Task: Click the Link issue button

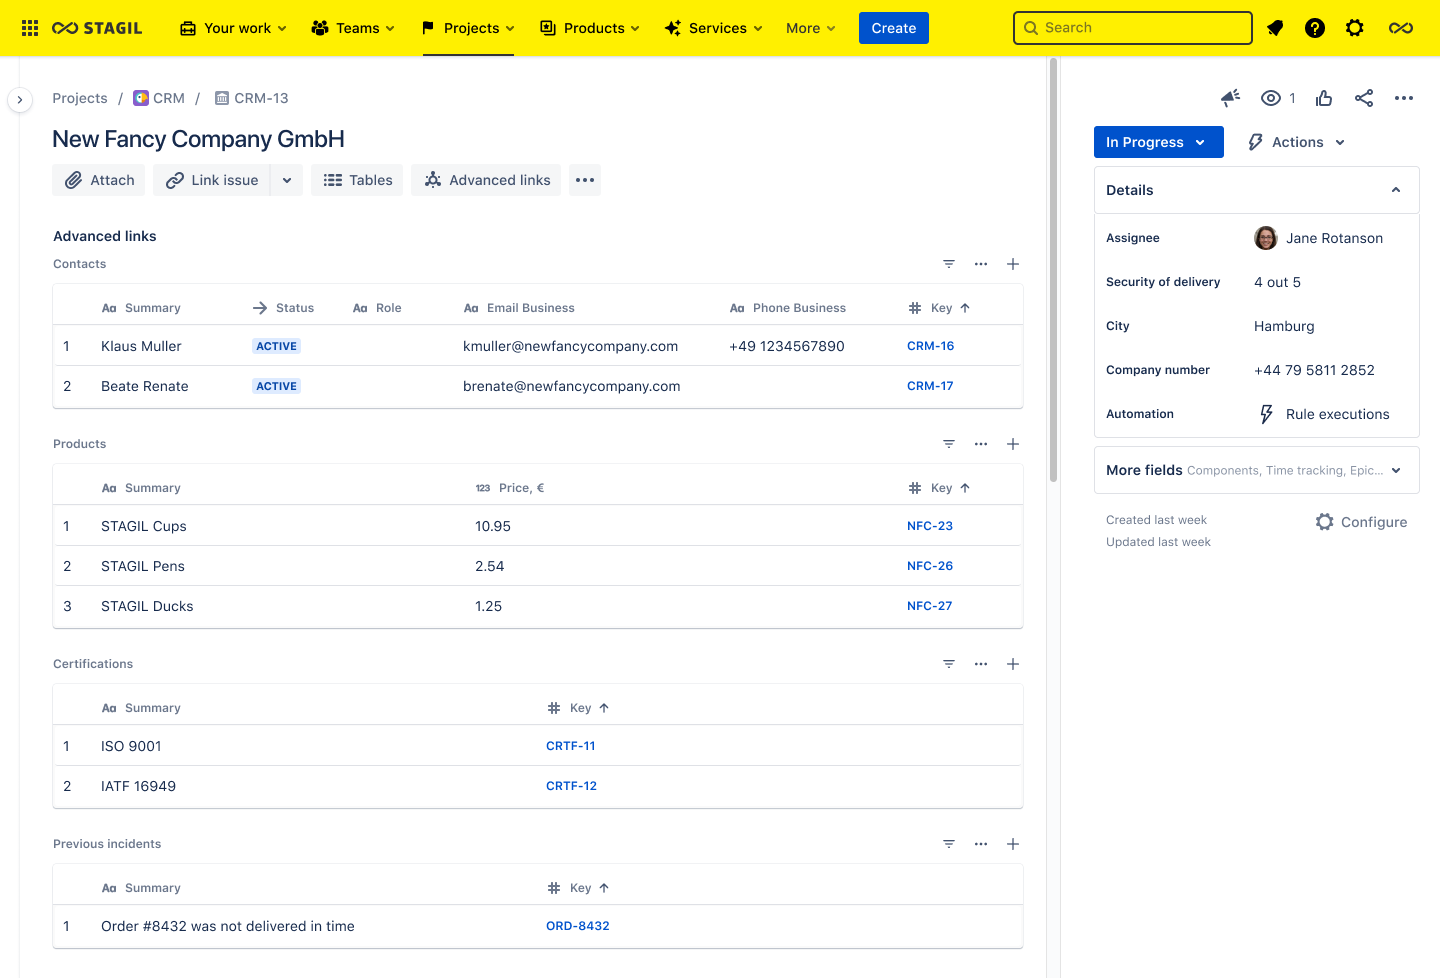Action: (x=212, y=180)
